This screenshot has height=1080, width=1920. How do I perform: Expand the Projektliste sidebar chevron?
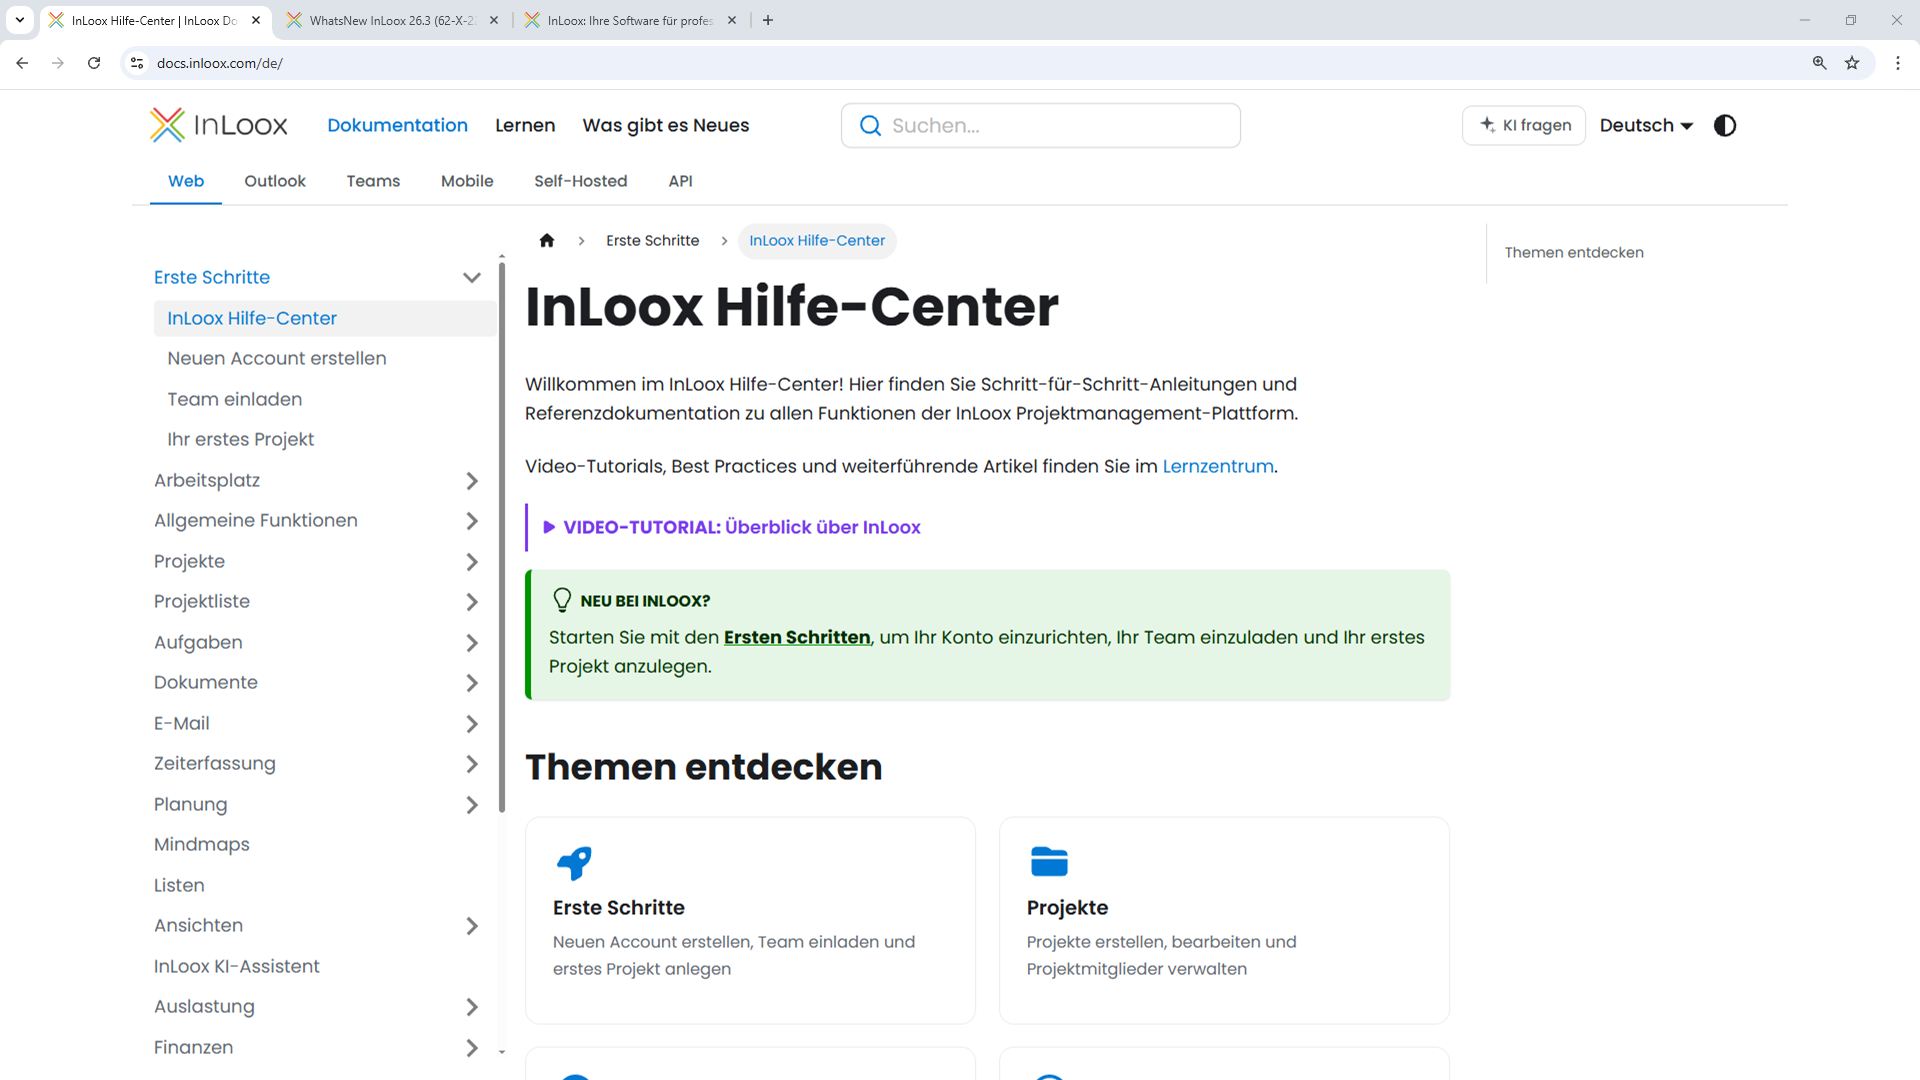coord(472,602)
